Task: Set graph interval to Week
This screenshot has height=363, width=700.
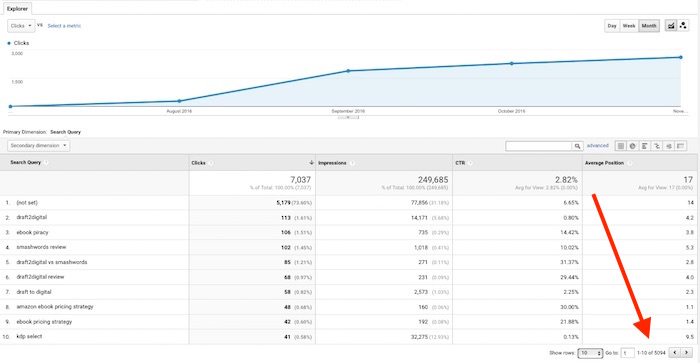Action: tap(629, 26)
